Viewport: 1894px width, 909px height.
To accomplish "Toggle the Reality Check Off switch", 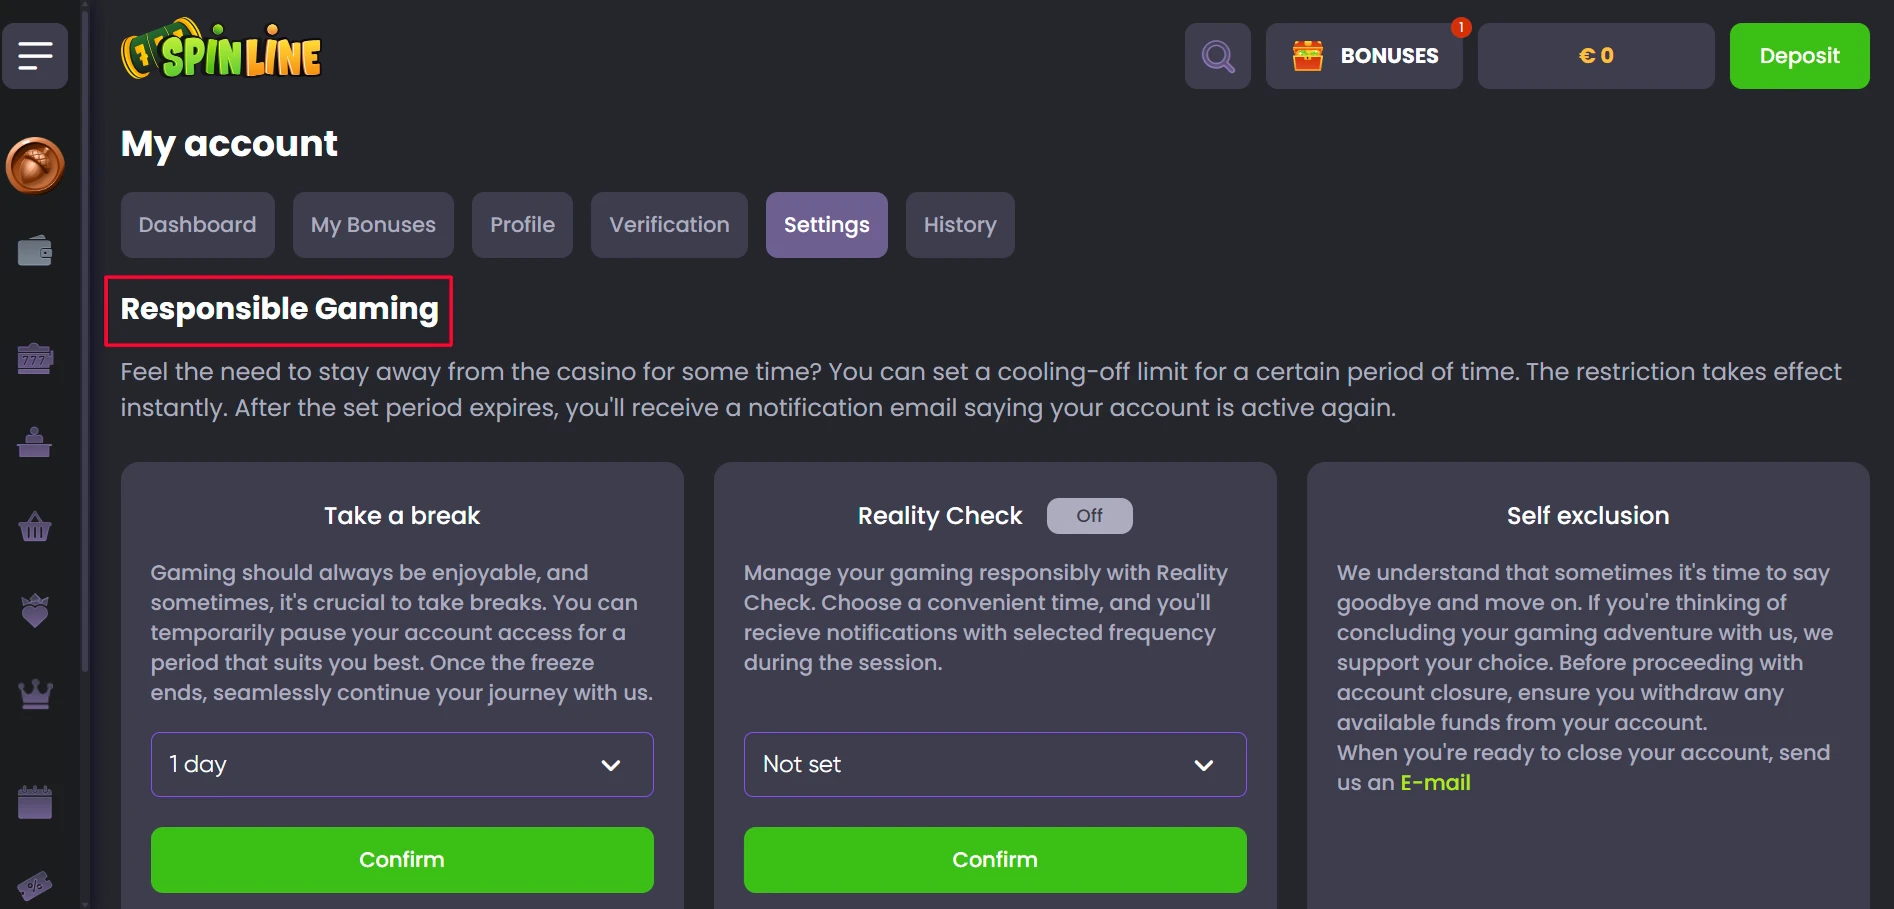I will click(x=1089, y=516).
